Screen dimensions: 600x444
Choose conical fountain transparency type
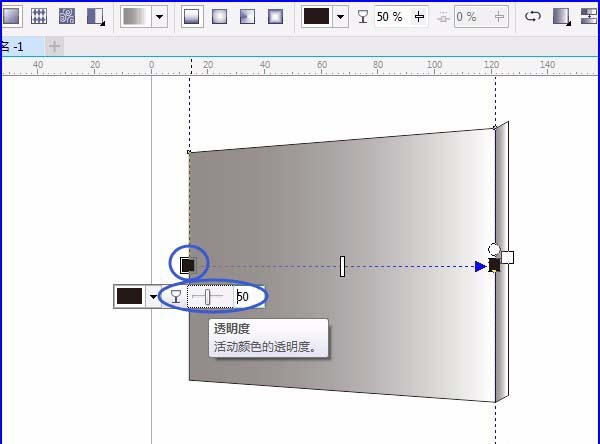click(247, 16)
